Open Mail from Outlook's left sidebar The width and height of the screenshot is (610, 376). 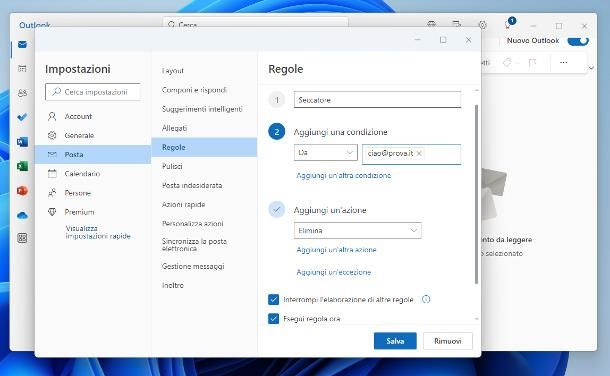pyautogui.click(x=22, y=45)
